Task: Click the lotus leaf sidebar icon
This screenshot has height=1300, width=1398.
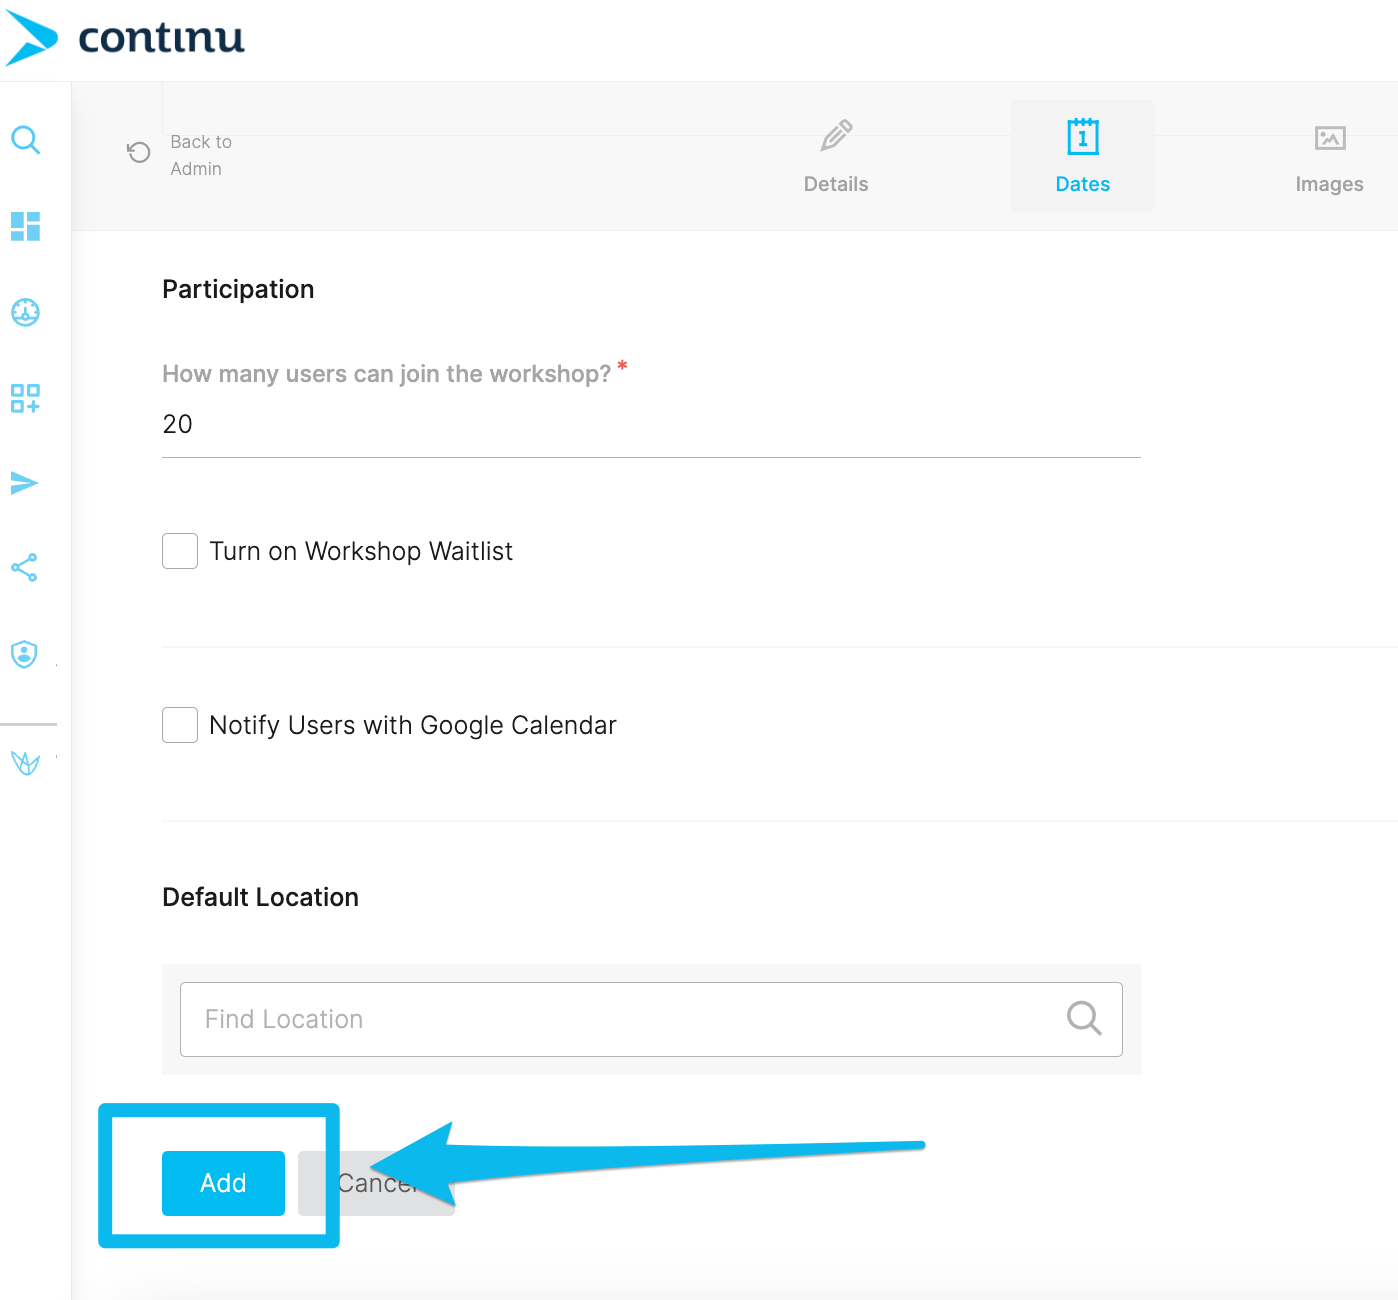Action: pyautogui.click(x=26, y=763)
